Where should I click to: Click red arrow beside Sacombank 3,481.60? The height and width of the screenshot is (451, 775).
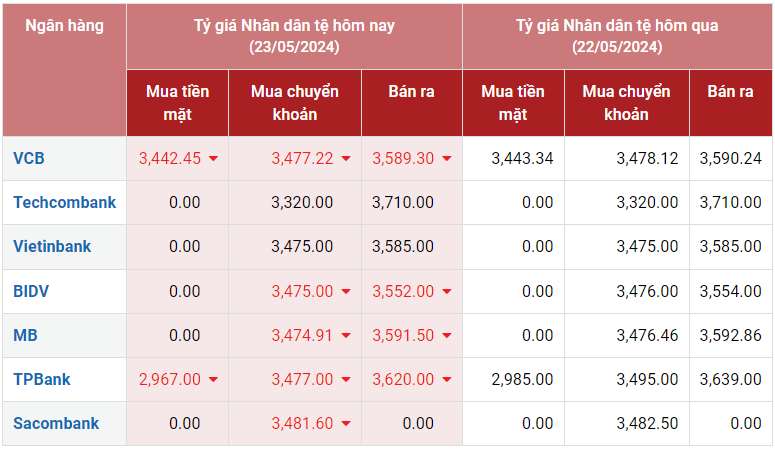click(x=346, y=424)
